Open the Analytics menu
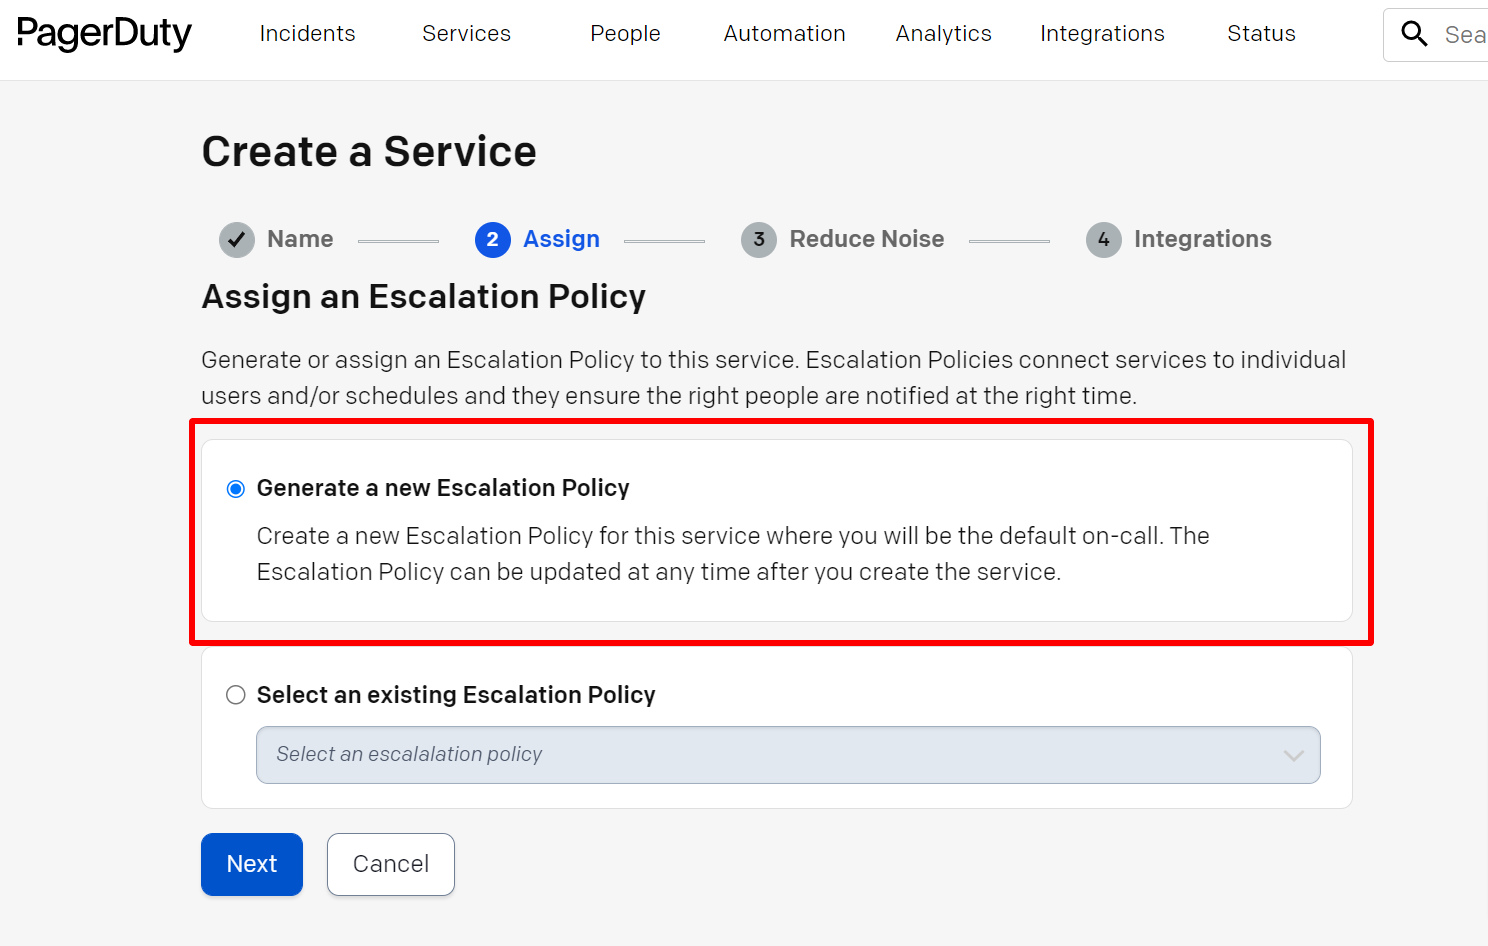The image size is (1488, 946). [943, 33]
